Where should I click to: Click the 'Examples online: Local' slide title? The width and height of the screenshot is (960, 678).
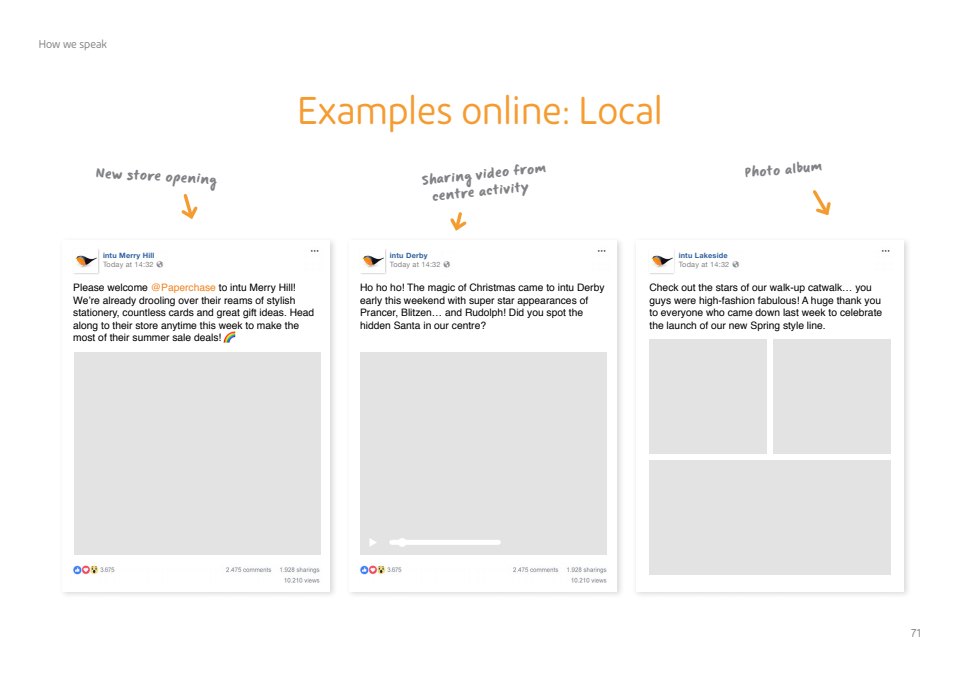pos(479,111)
